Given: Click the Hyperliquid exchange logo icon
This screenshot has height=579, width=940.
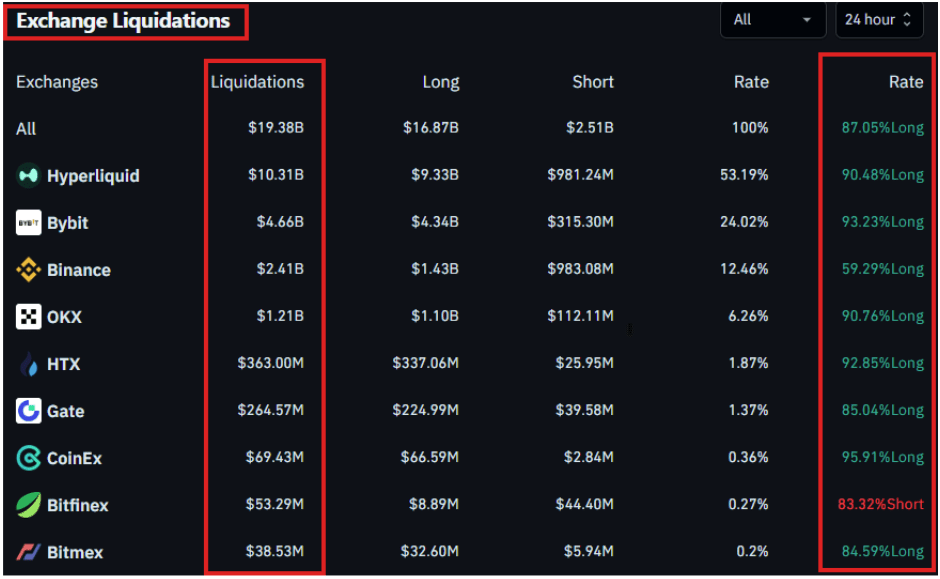Looking at the screenshot, I should tap(29, 176).
